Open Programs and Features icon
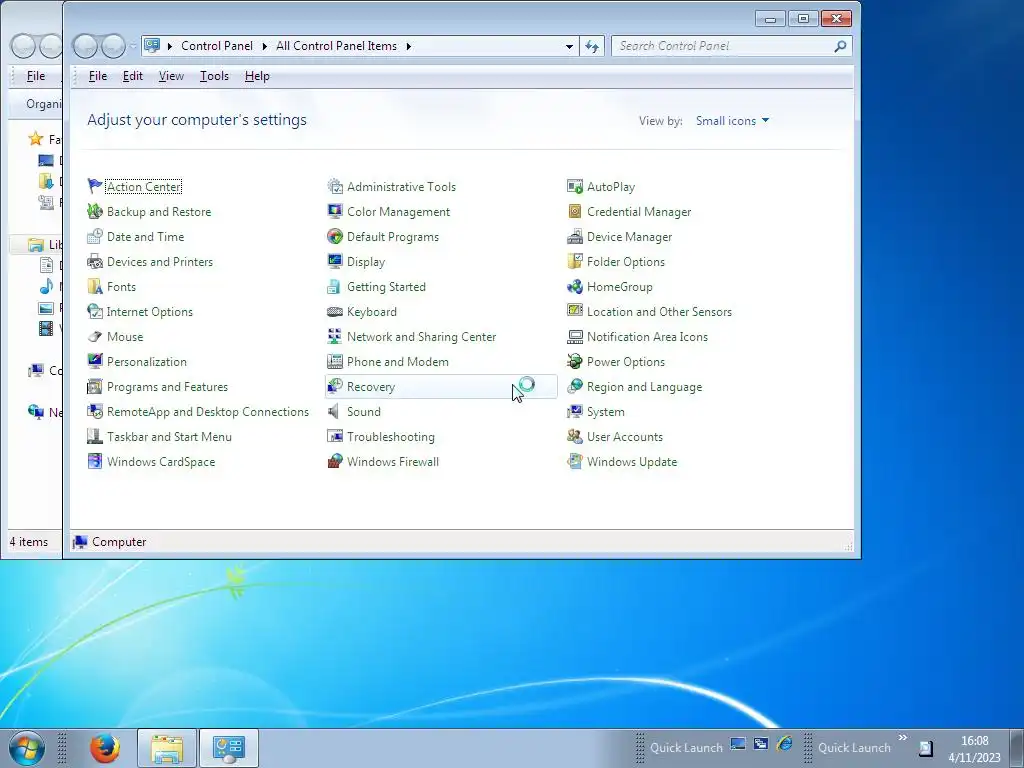1024x768 pixels. pyautogui.click(x=95, y=387)
